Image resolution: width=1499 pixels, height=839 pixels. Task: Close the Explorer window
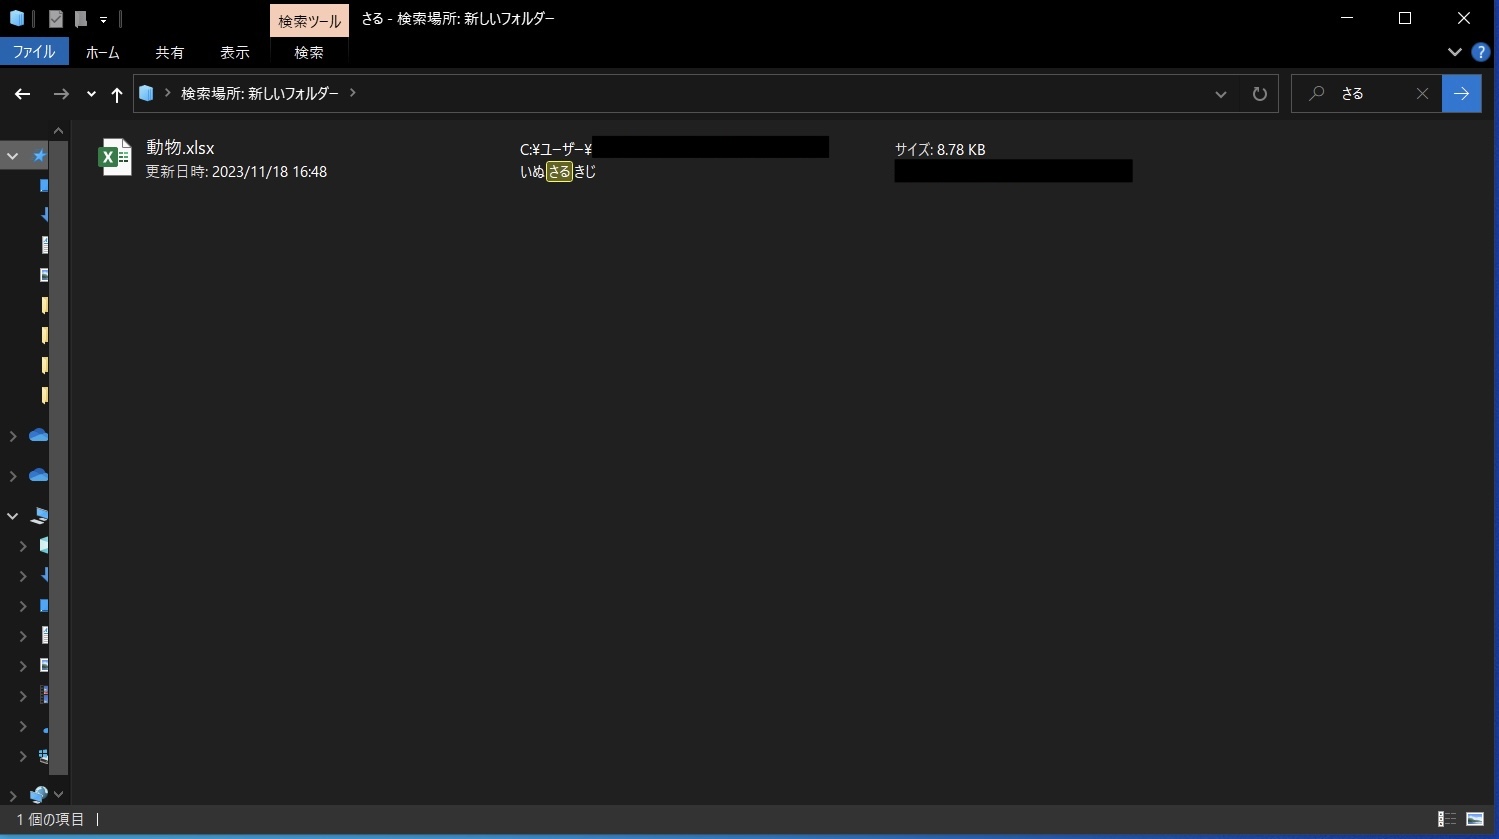point(1463,18)
